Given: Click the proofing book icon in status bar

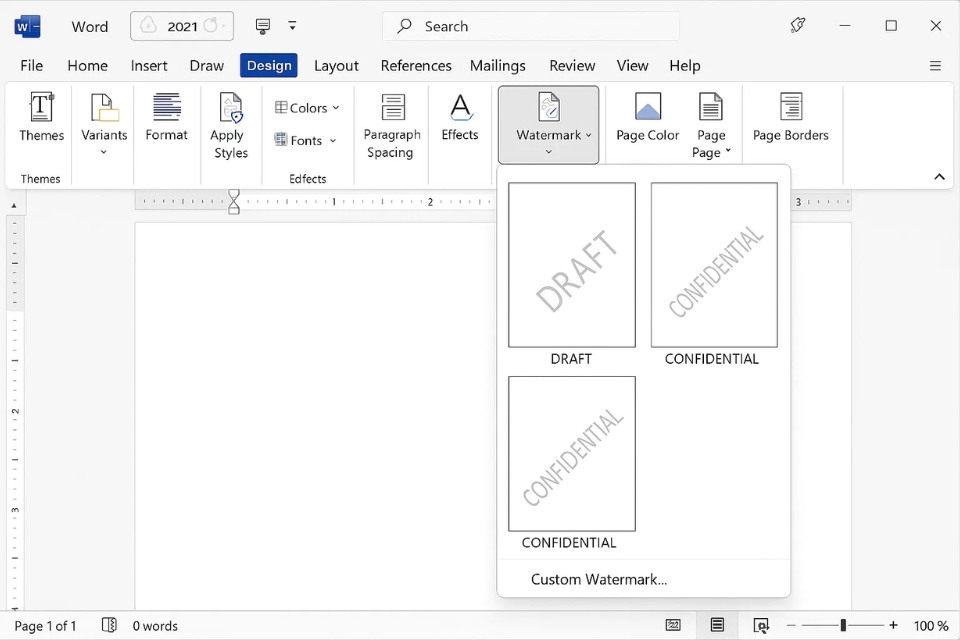Looking at the screenshot, I should [x=111, y=625].
